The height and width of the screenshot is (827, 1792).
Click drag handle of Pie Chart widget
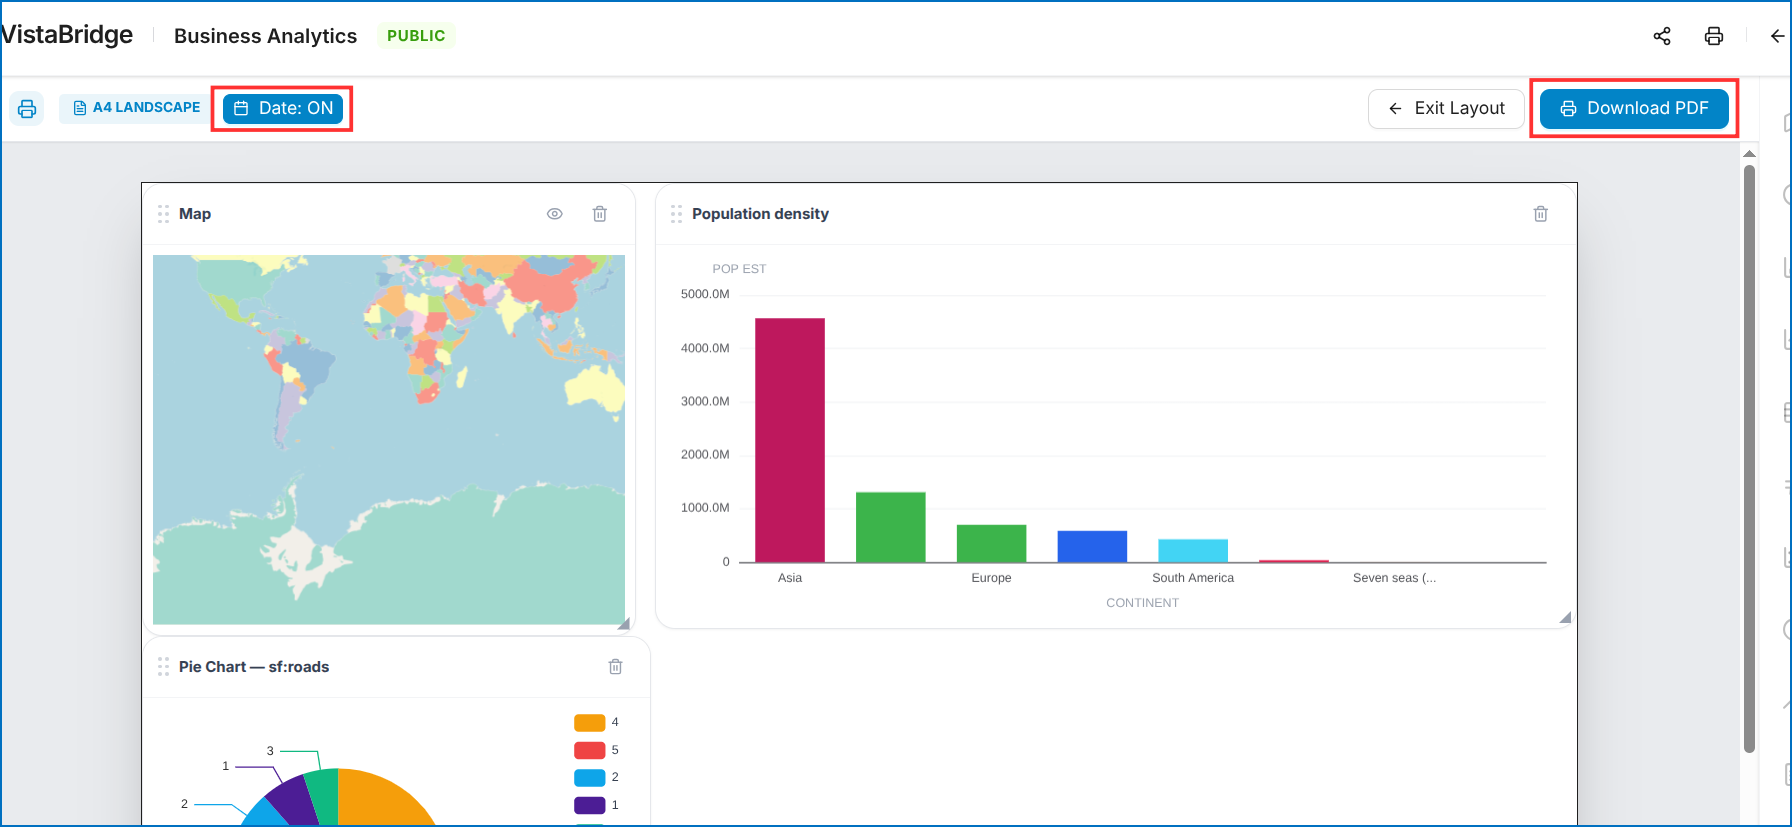(x=163, y=667)
